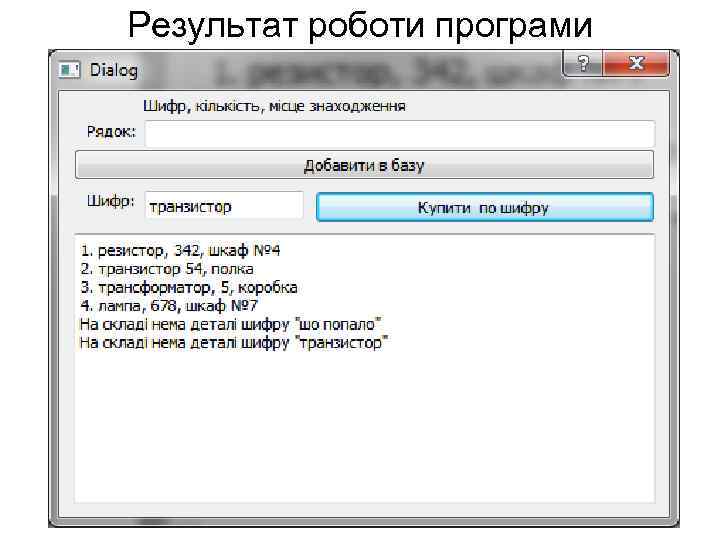Click the 'Шифр, кількість, місце знаходження' label

click(274, 107)
